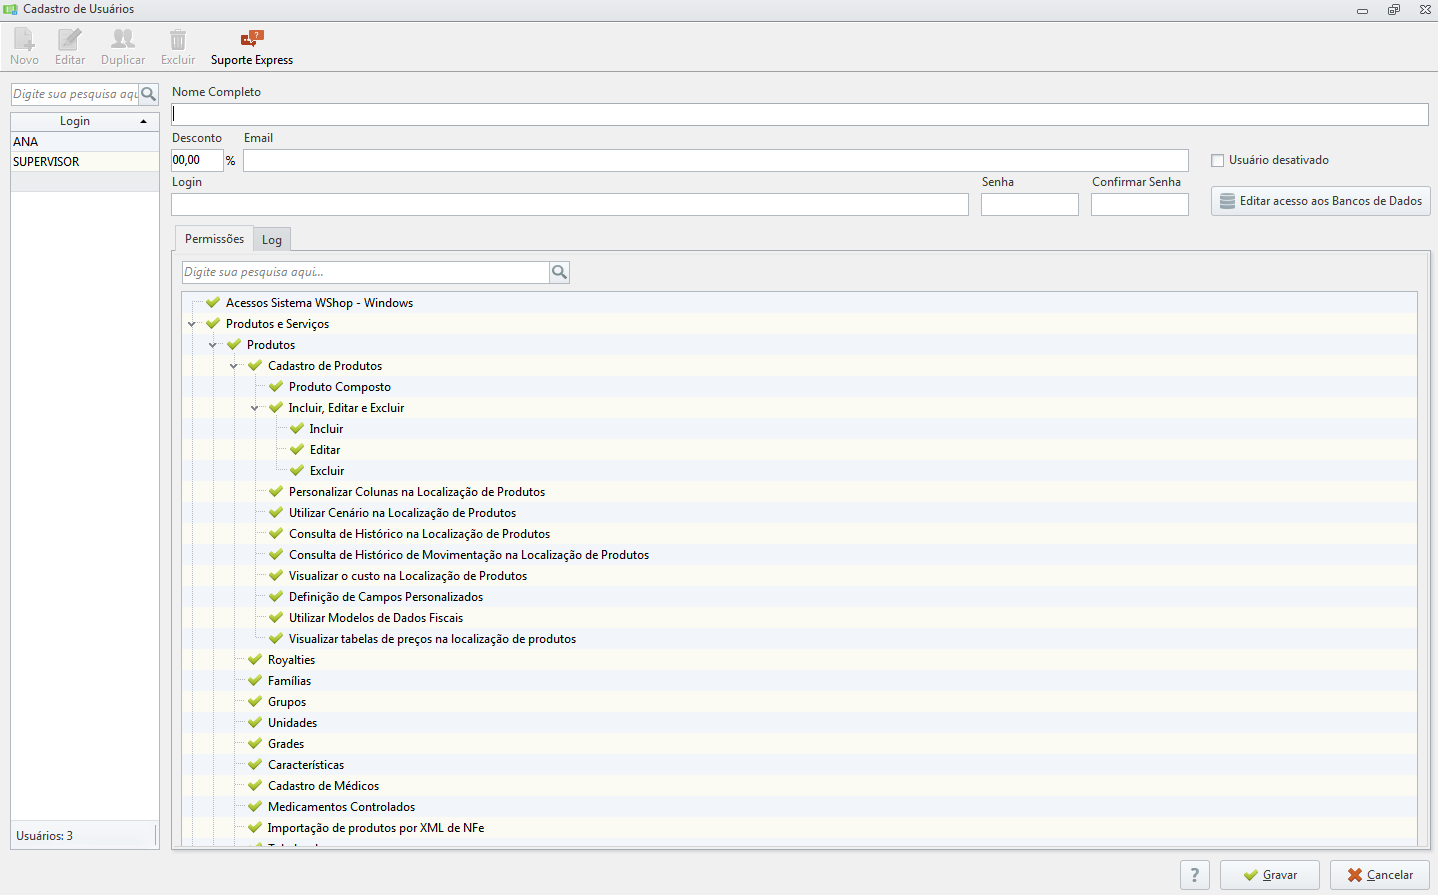Enable the Usuário desativado checkbox
The width and height of the screenshot is (1438, 895).
(x=1217, y=160)
